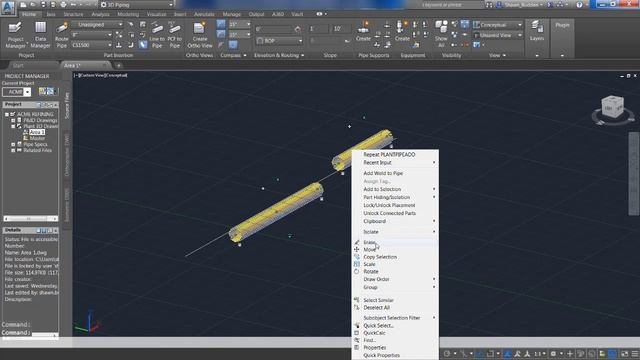Viewport: 640px width, 360px height.
Task: Choose Properties from the context menu
Action: click(396, 347)
